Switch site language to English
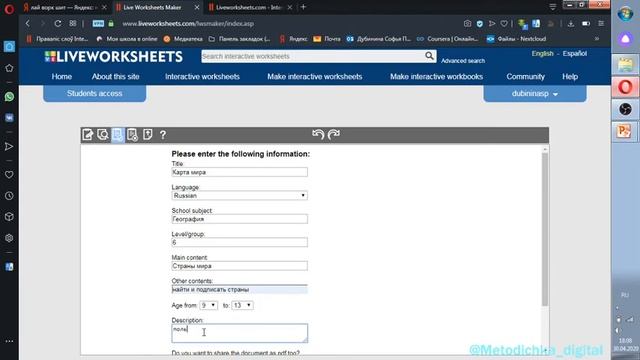Image resolution: width=640 pixels, height=360 pixels. pos(542,53)
